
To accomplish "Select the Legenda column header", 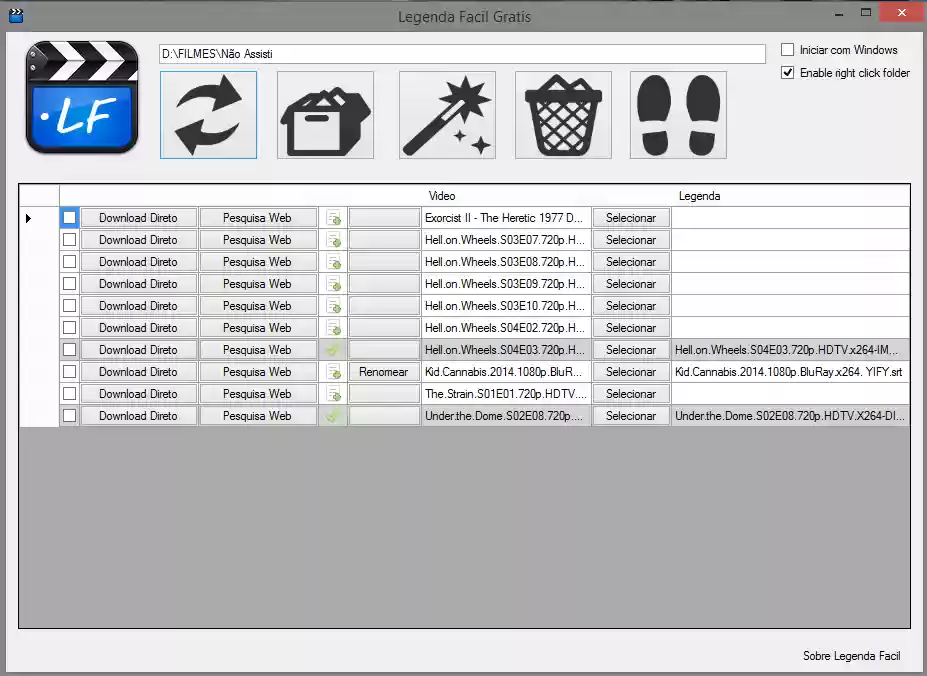I will tap(699, 196).
